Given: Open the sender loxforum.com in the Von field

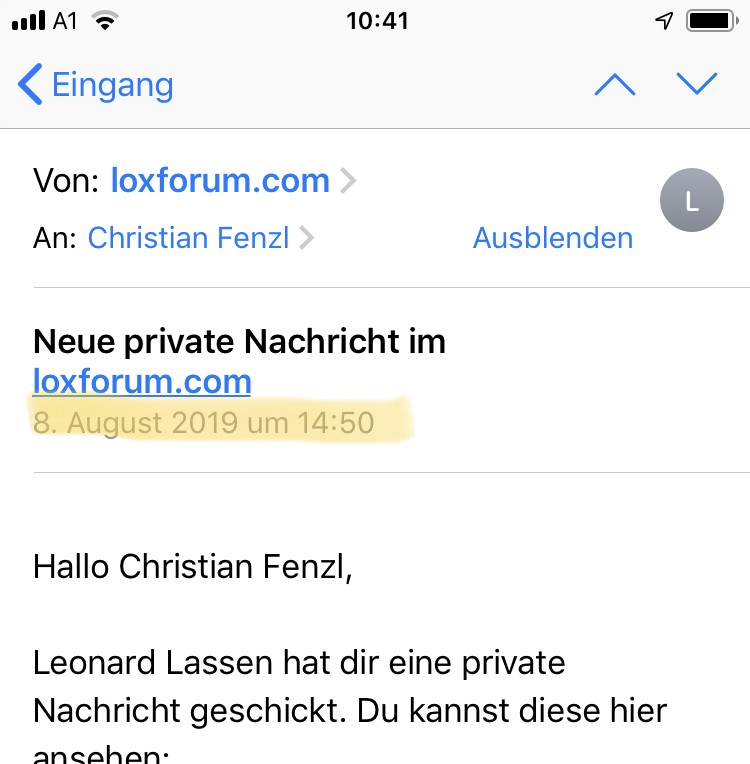Looking at the screenshot, I should tap(219, 181).
